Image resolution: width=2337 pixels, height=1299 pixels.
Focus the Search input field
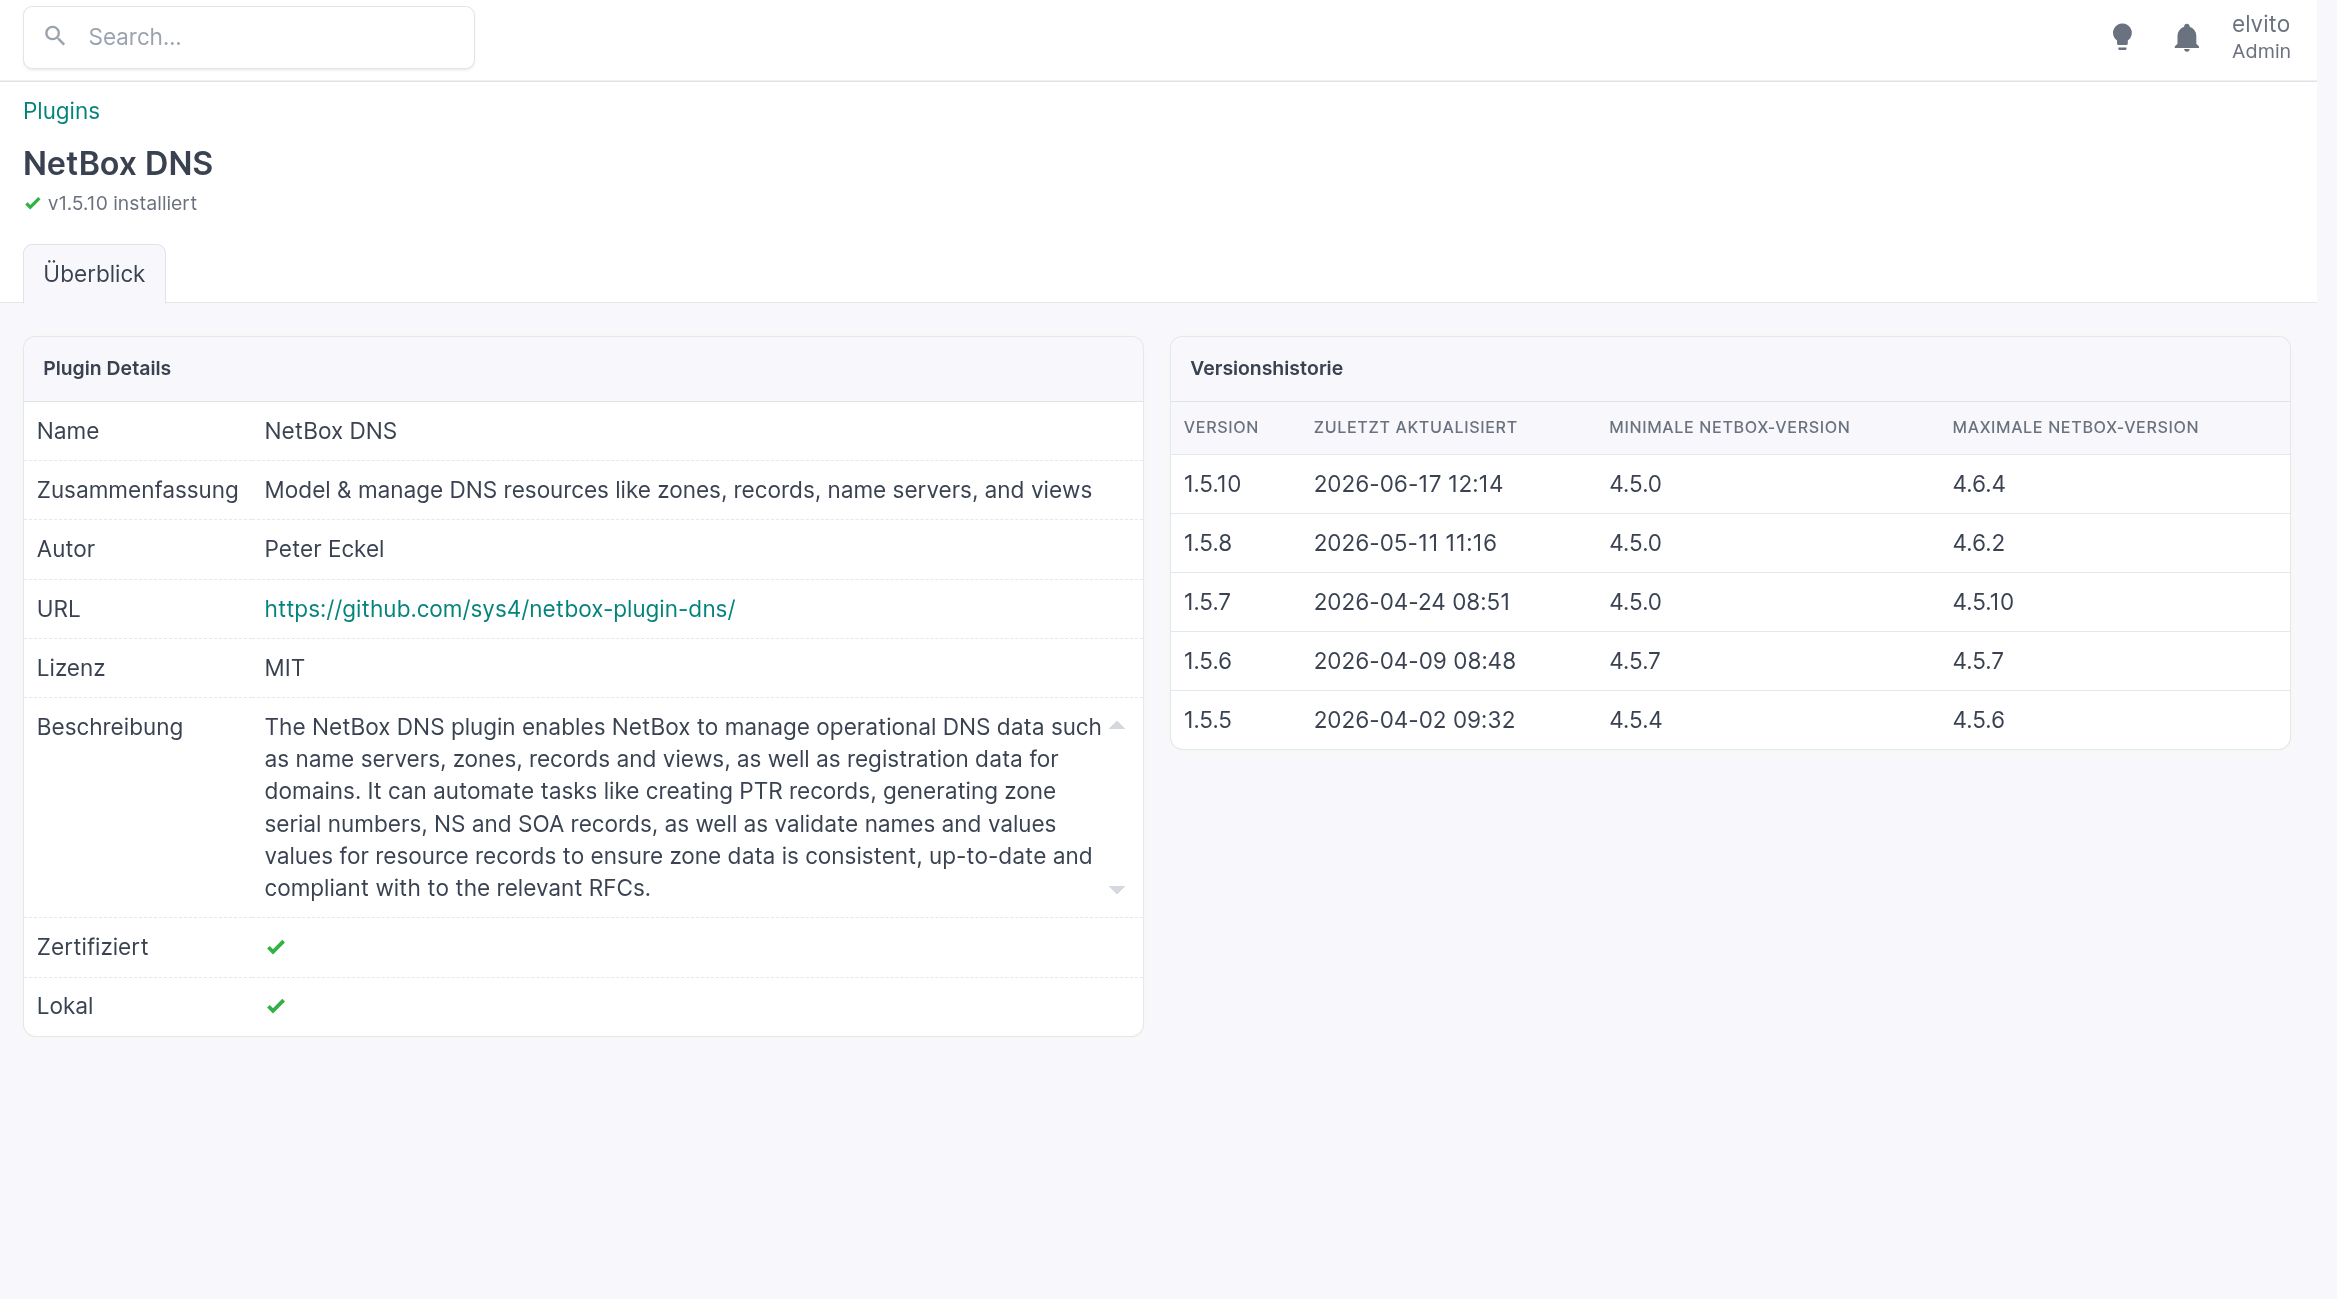point(249,37)
